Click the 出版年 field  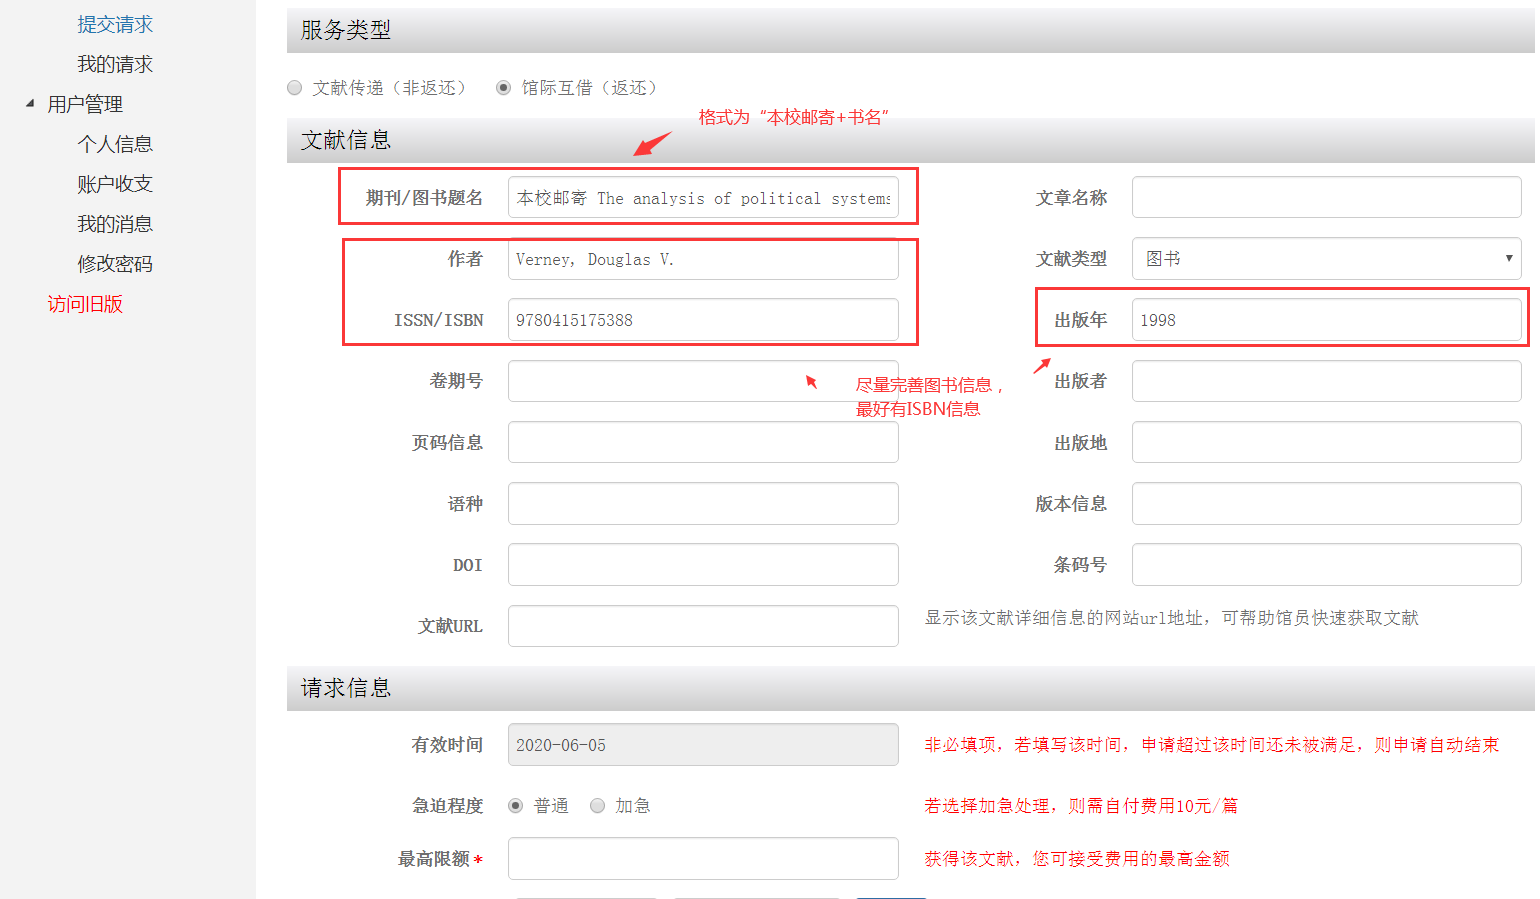click(1326, 320)
